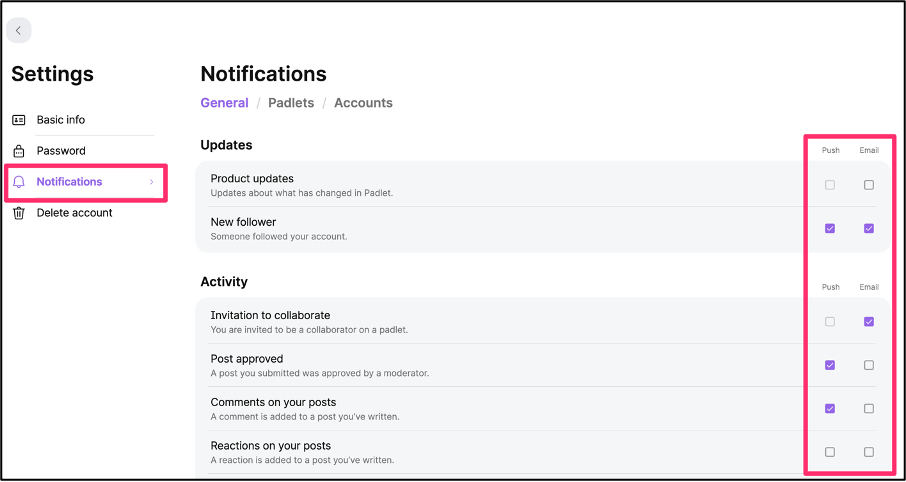The image size is (906, 482).
Task: Uncheck Push for Post approved
Action: click(x=830, y=365)
